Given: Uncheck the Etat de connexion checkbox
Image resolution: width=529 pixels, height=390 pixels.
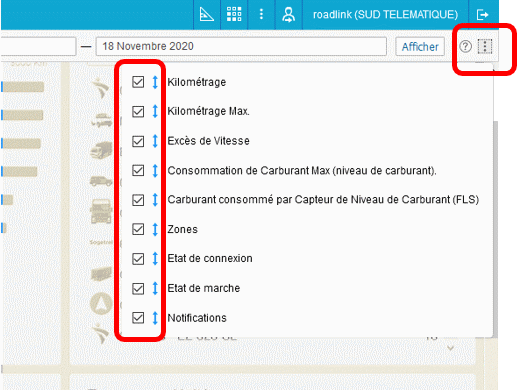Looking at the screenshot, I should (x=138, y=259).
